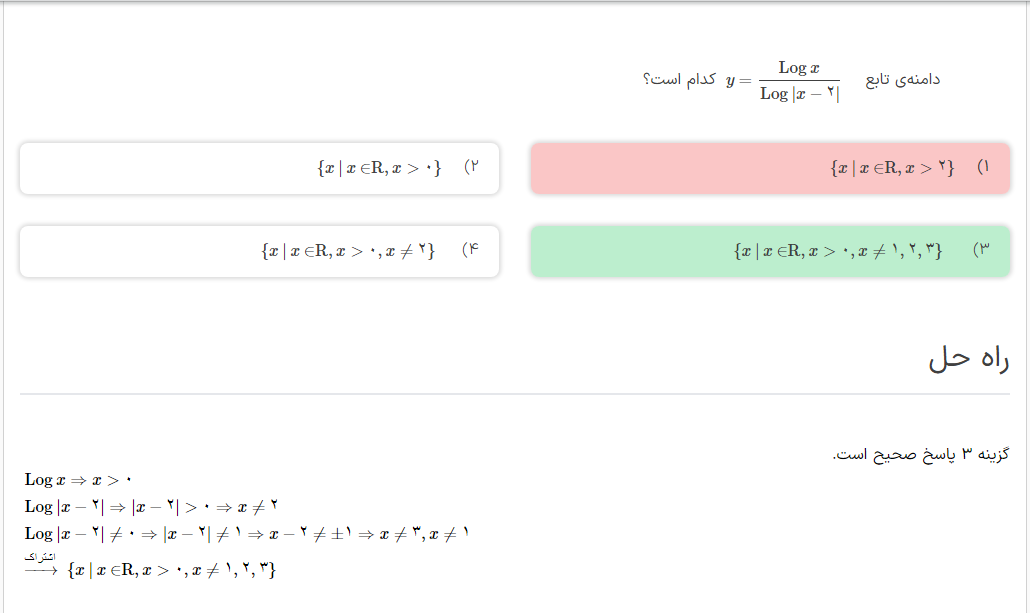Image resolution: width=1030 pixels, height=613 pixels.
Task: Click the divider line under the solution heading
Action: [515, 394]
